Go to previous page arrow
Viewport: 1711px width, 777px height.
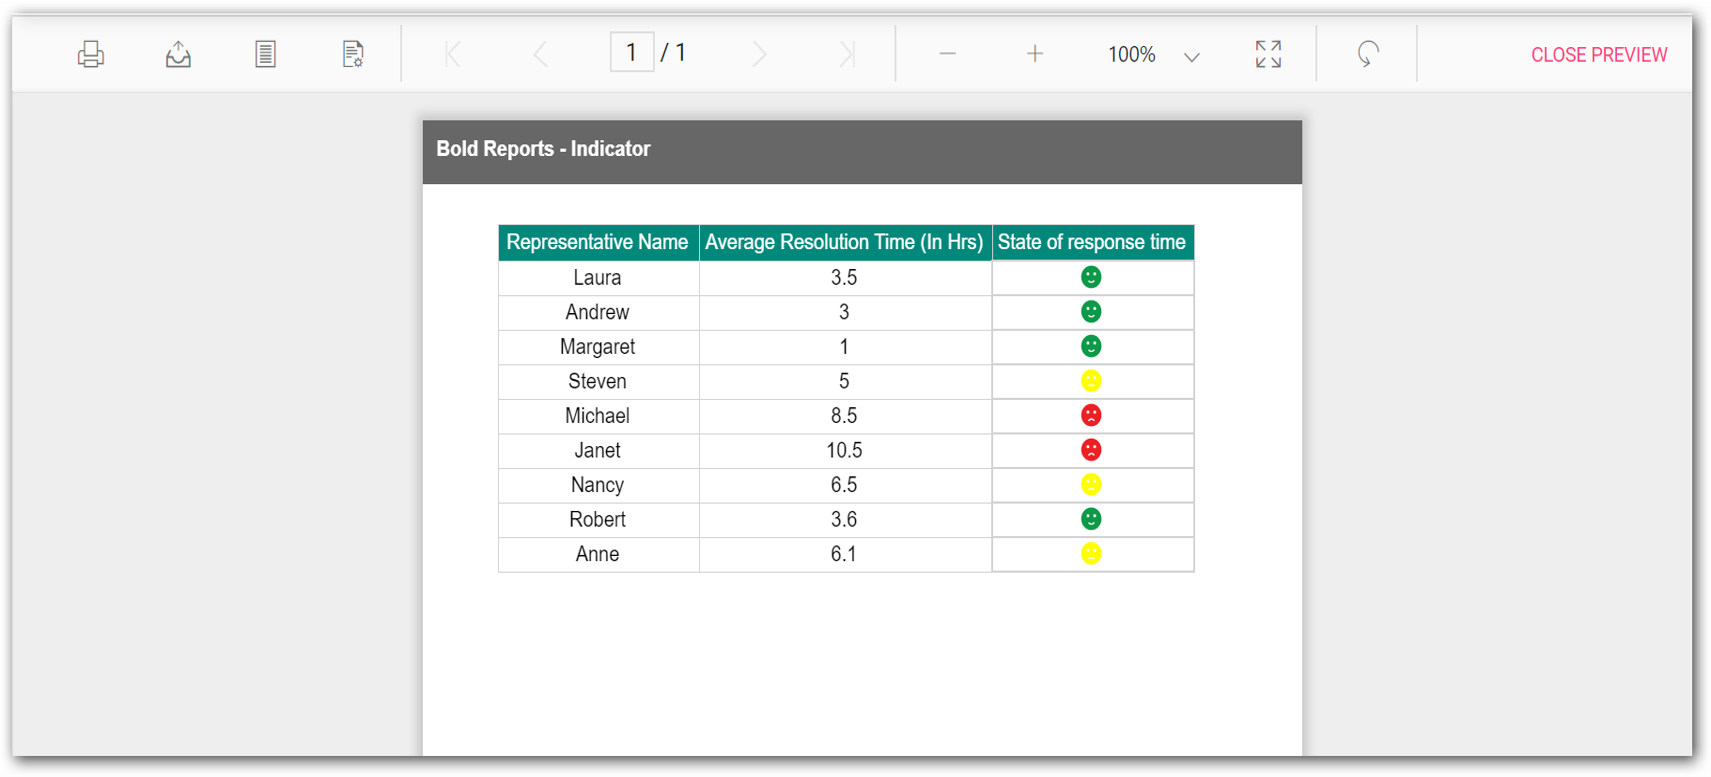point(541,54)
